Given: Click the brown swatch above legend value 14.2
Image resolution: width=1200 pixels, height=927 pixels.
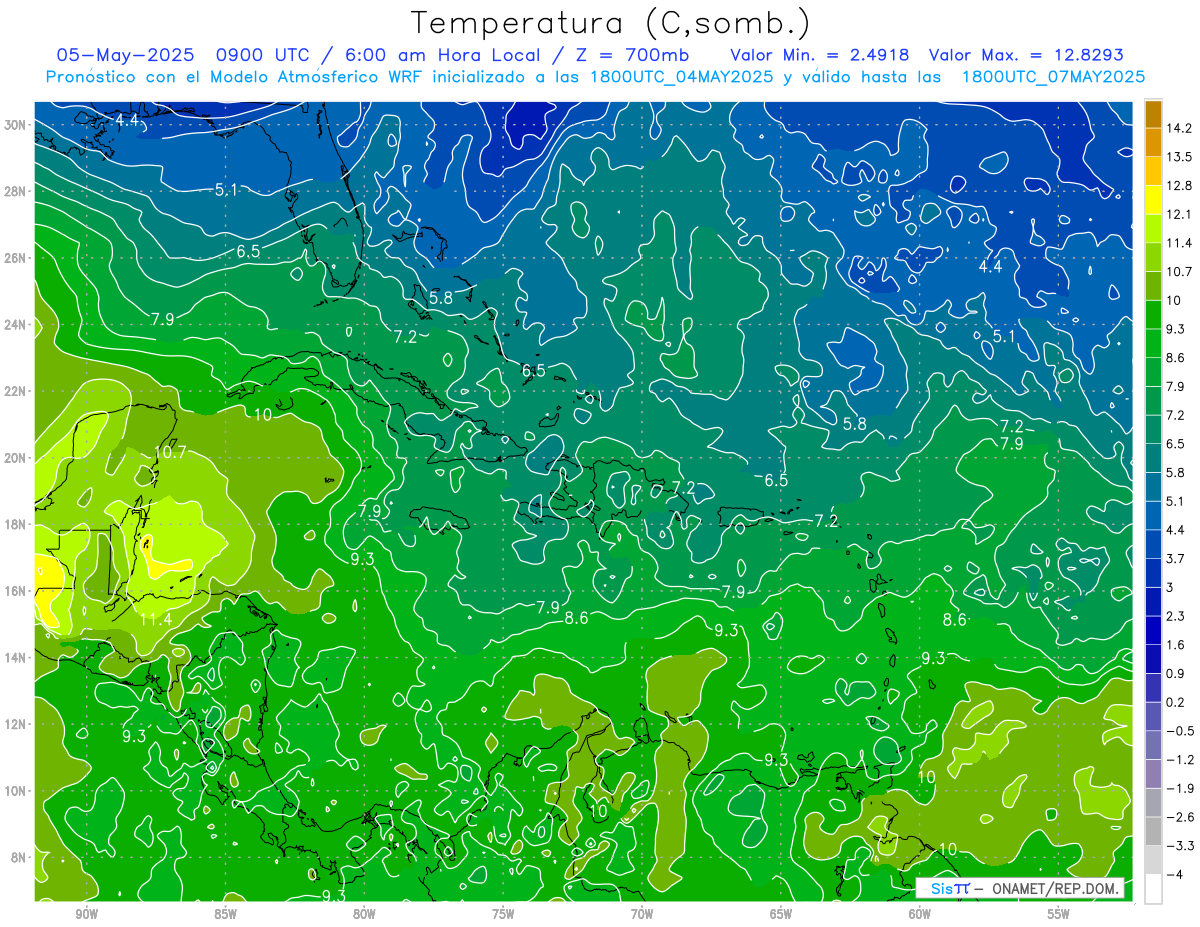Looking at the screenshot, I should (x=1153, y=114).
